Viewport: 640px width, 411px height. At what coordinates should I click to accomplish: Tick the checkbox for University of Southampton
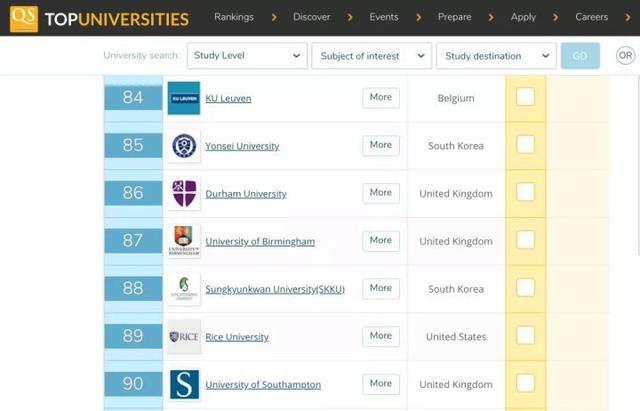pyautogui.click(x=525, y=383)
